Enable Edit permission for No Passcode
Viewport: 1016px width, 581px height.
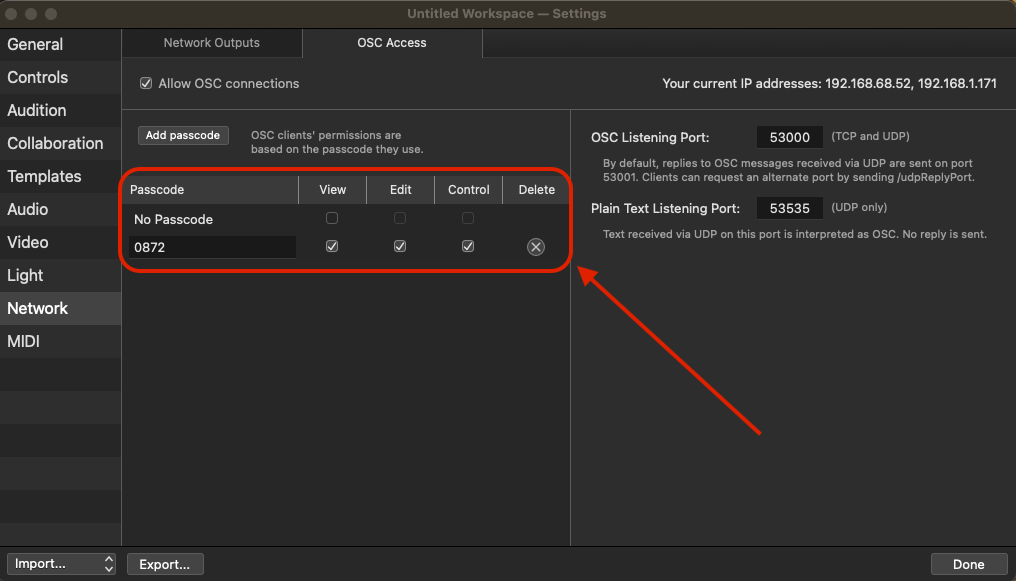pyautogui.click(x=400, y=218)
